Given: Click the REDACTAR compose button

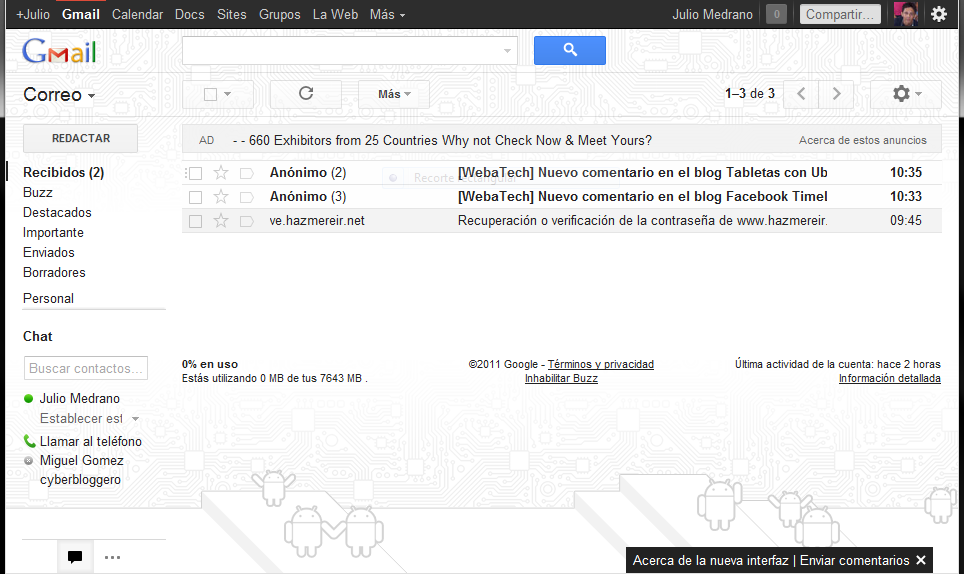Looking at the screenshot, I should pos(81,138).
